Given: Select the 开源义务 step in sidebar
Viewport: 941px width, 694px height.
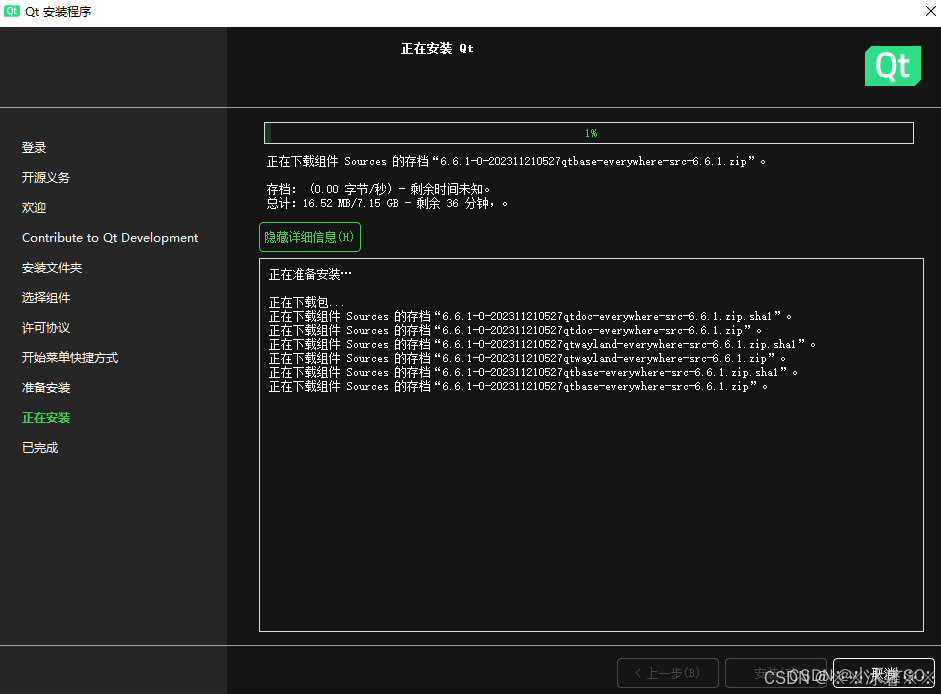Looking at the screenshot, I should 46,178.
